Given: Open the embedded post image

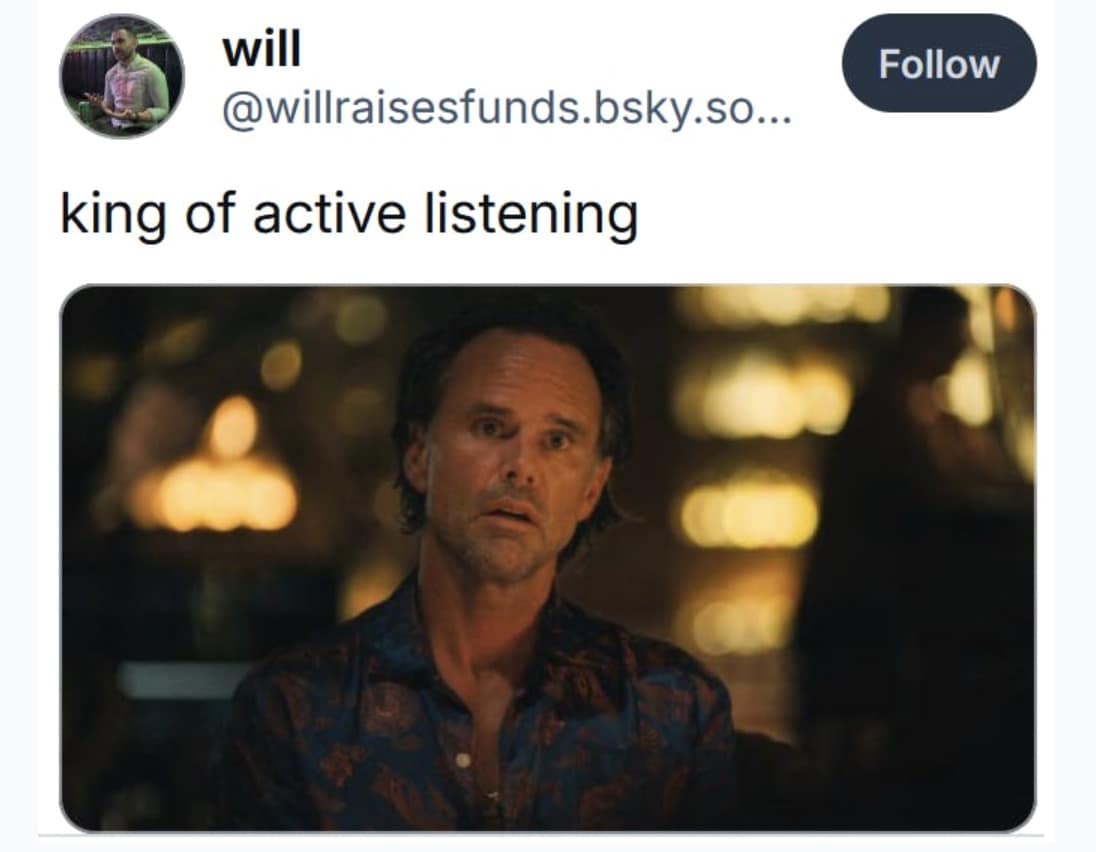Looking at the screenshot, I should [x=547, y=558].
